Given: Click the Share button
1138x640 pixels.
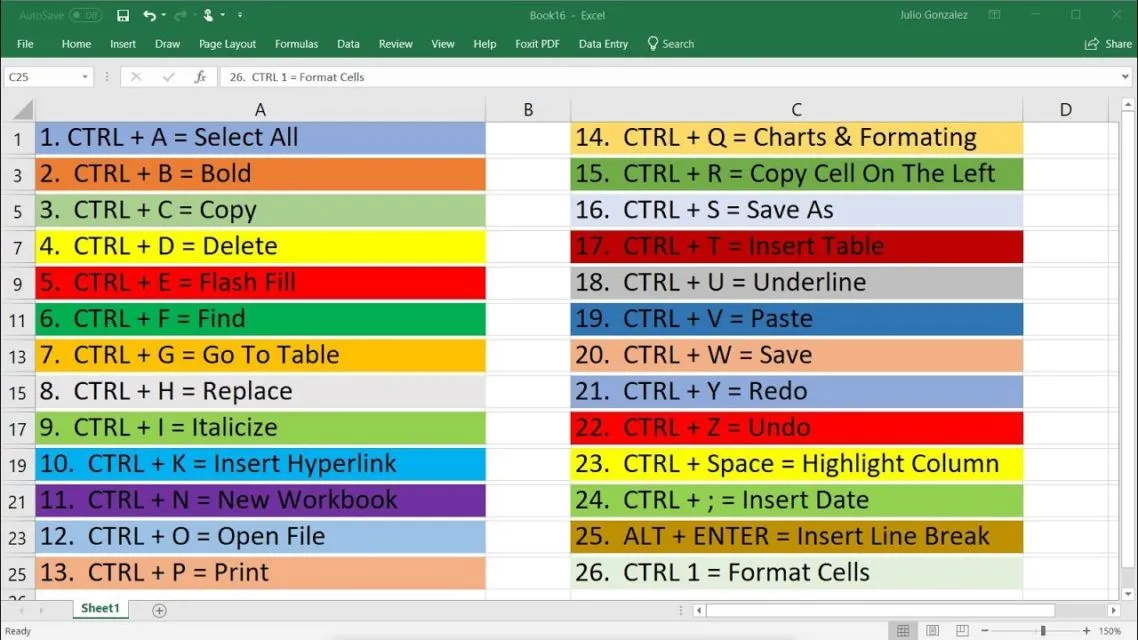Looking at the screenshot, I should click(x=1107, y=44).
